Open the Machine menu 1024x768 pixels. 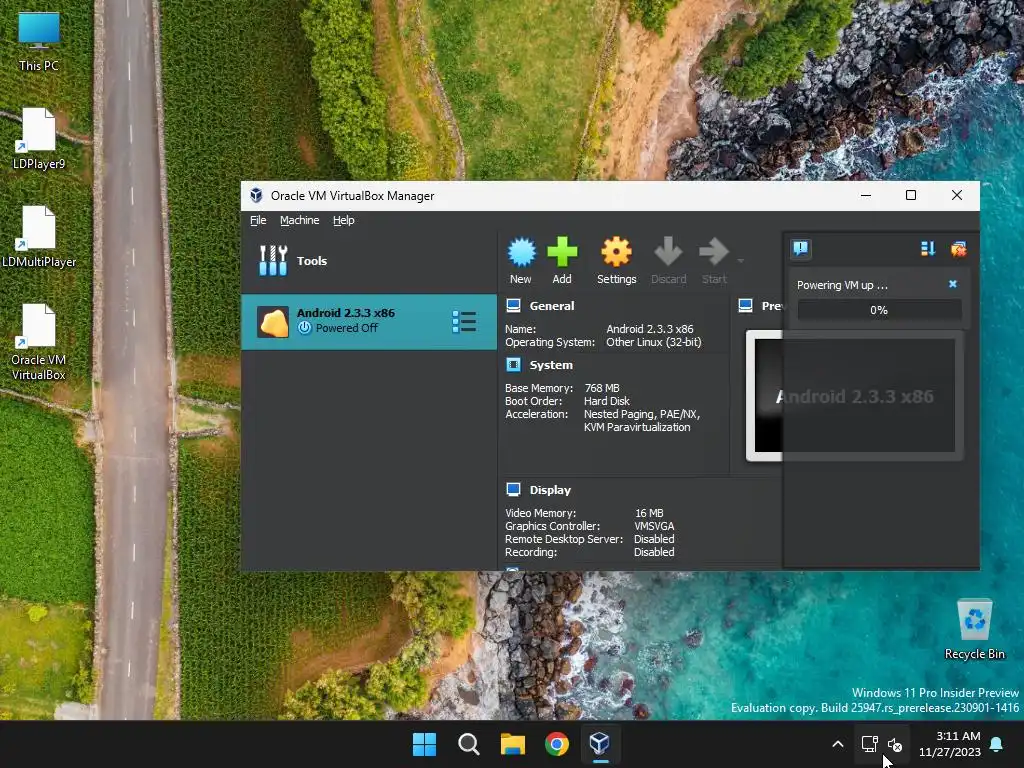click(x=299, y=220)
